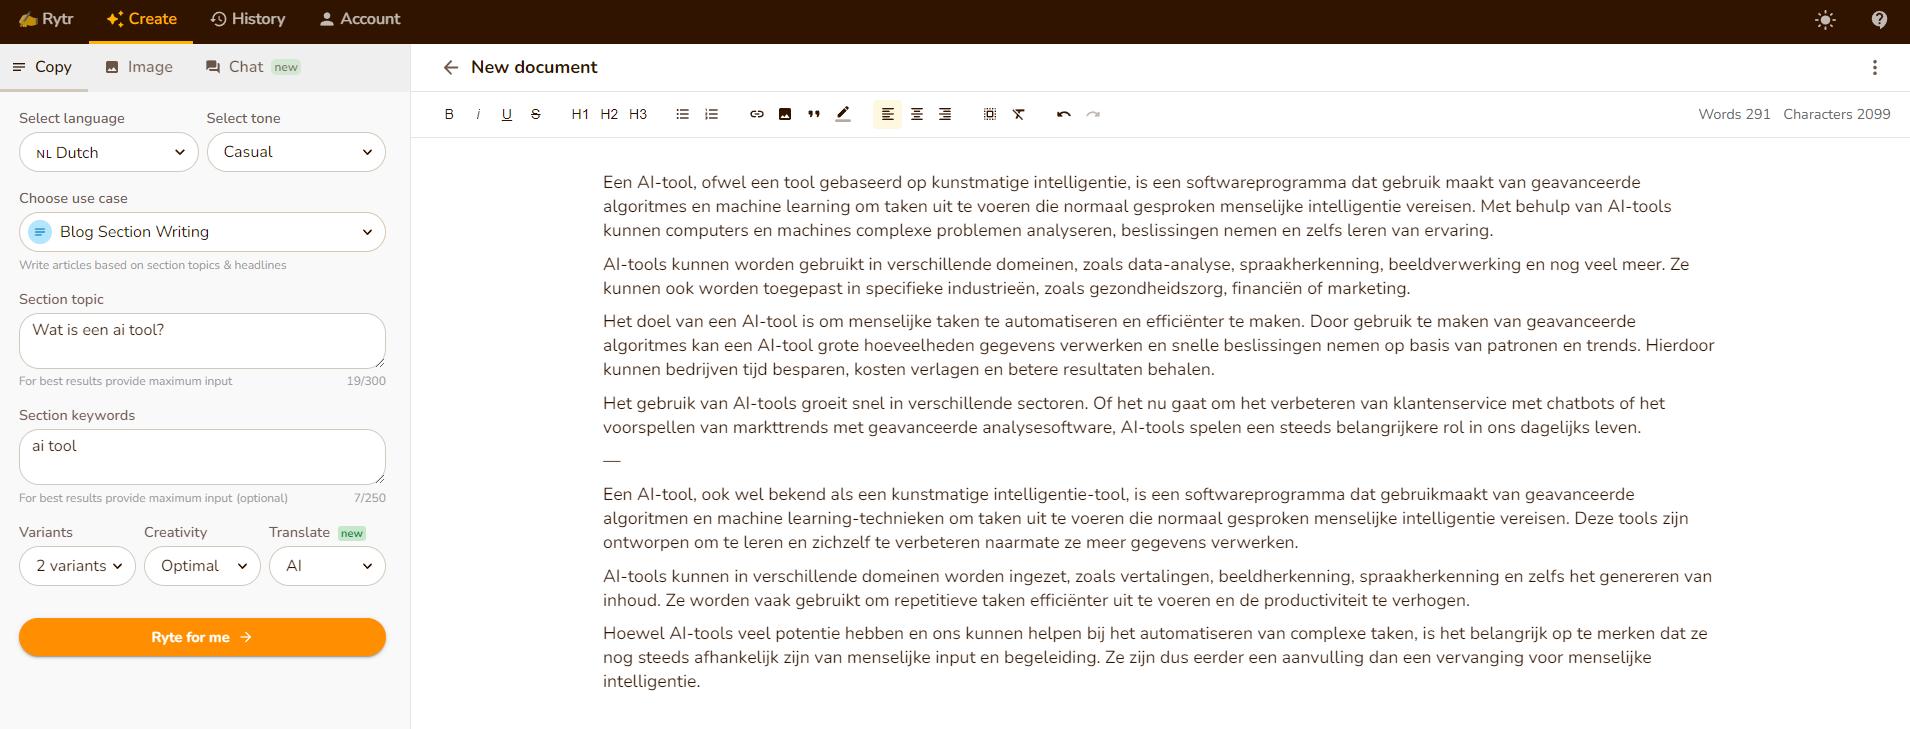
Task: Expand the Casual tone dropdown
Action: click(296, 152)
